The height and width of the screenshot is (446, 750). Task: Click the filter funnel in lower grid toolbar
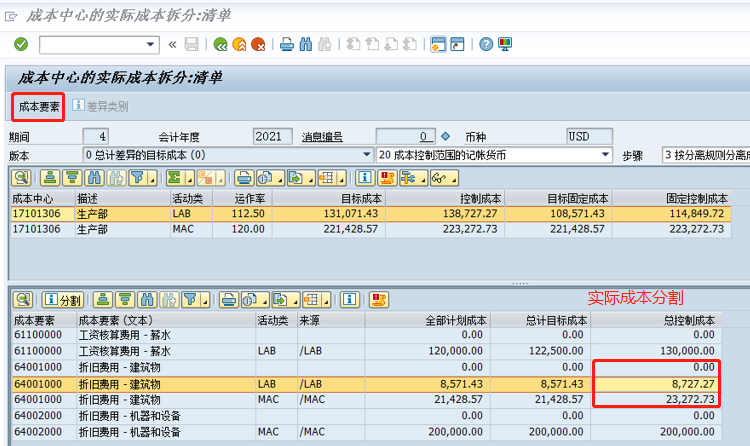pos(191,300)
